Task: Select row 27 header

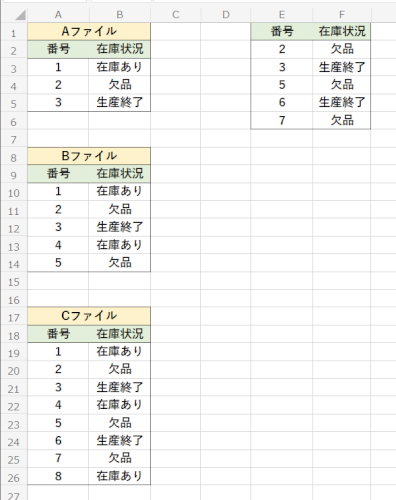Action: pyautogui.click(x=14, y=495)
